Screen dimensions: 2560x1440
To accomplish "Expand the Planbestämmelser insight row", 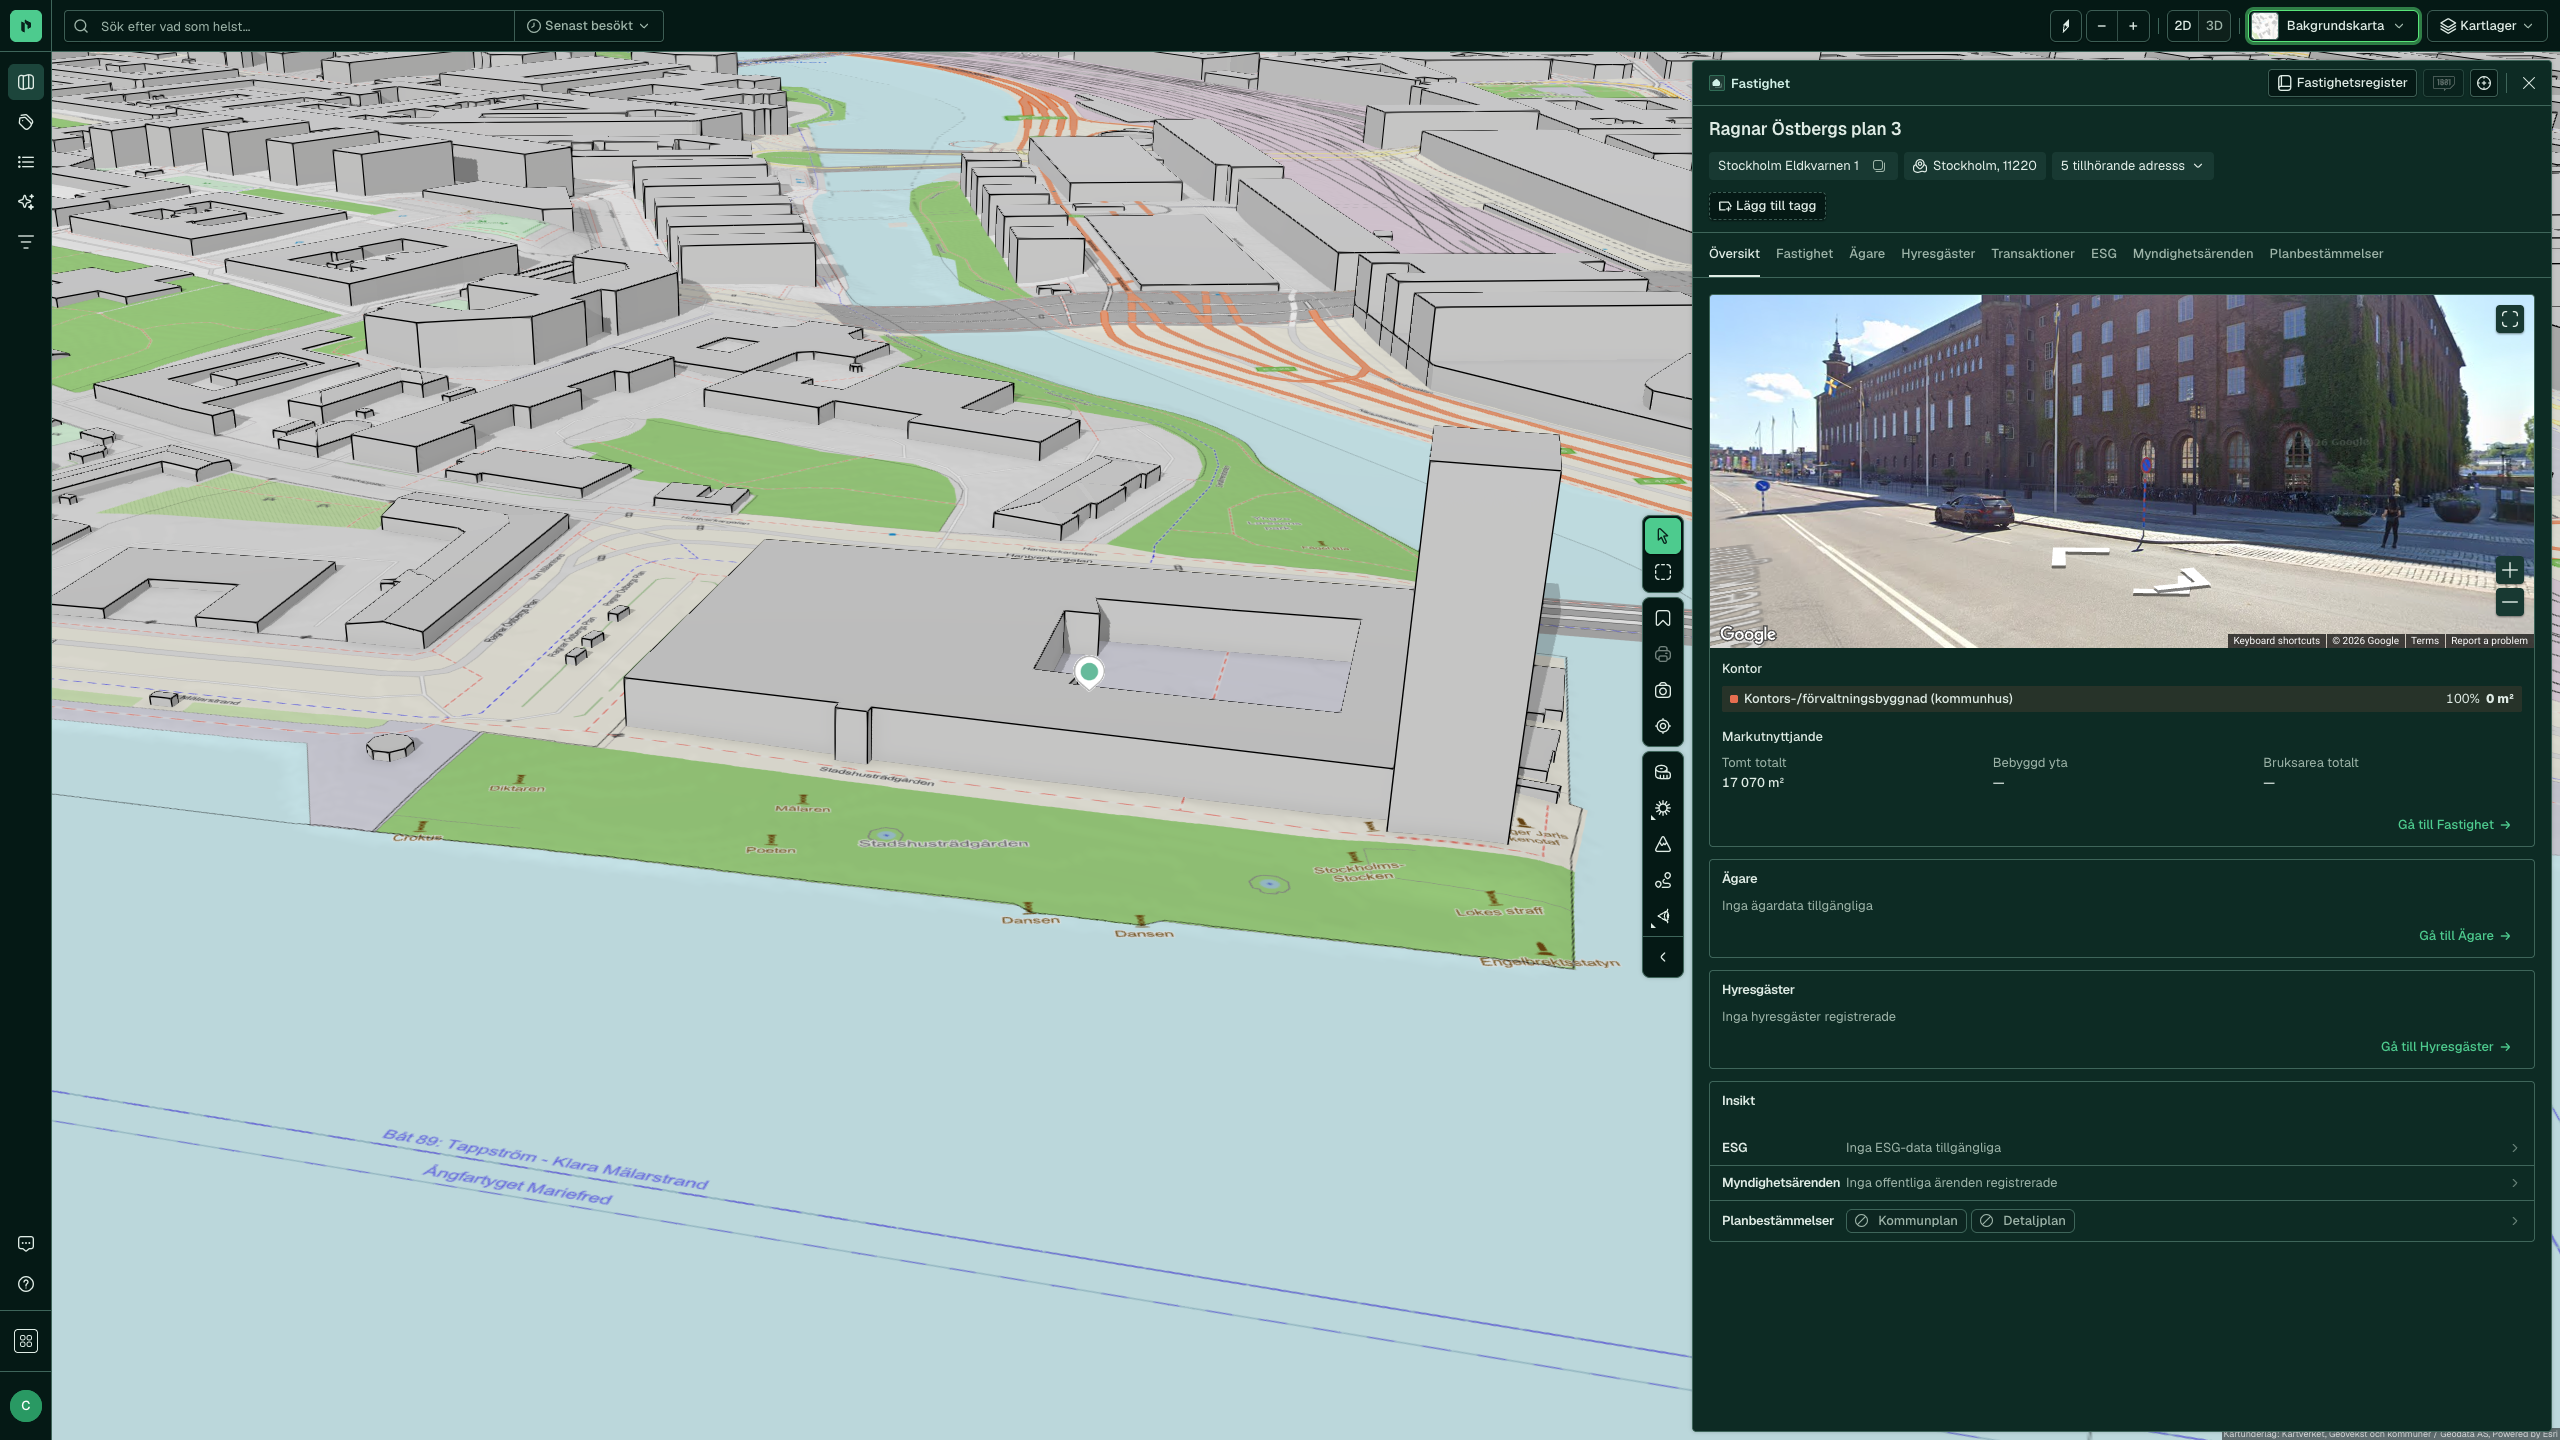I will (x=2121, y=1221).
